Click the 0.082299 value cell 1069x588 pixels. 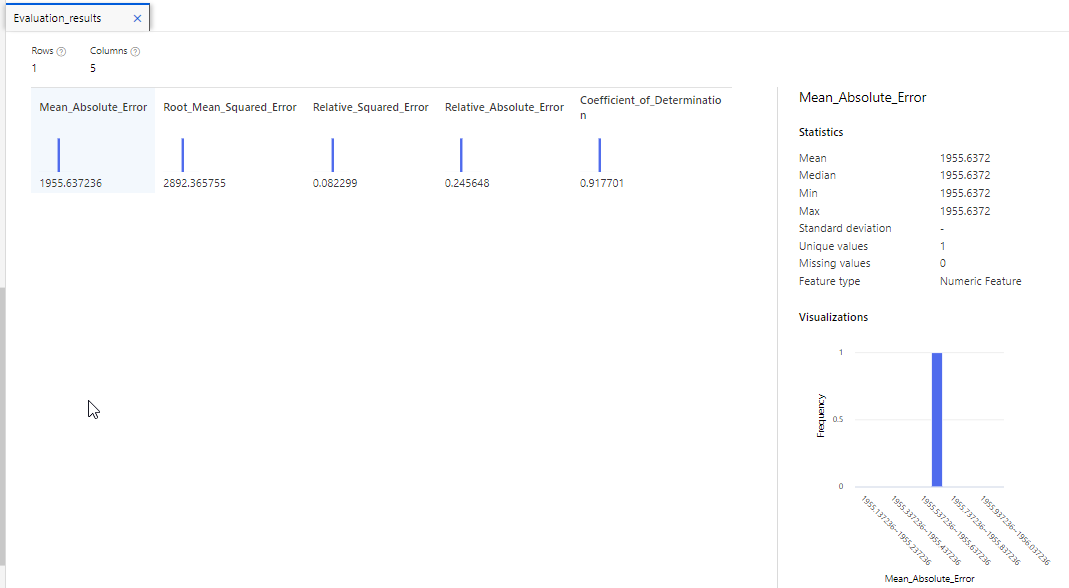[334, 184]
